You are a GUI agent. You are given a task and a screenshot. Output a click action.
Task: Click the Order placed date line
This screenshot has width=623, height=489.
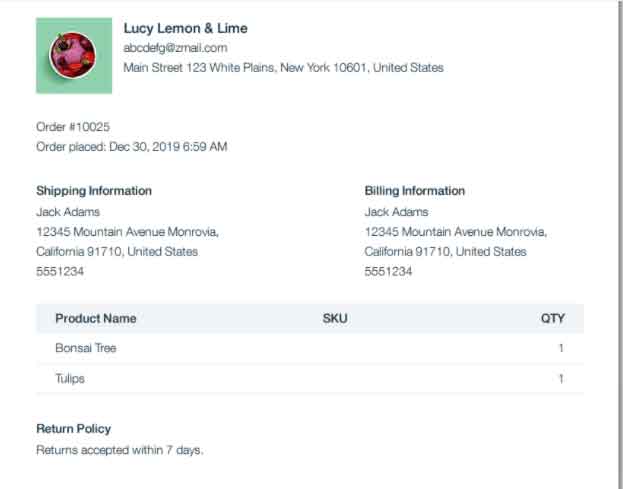click(x=132, y=147)
